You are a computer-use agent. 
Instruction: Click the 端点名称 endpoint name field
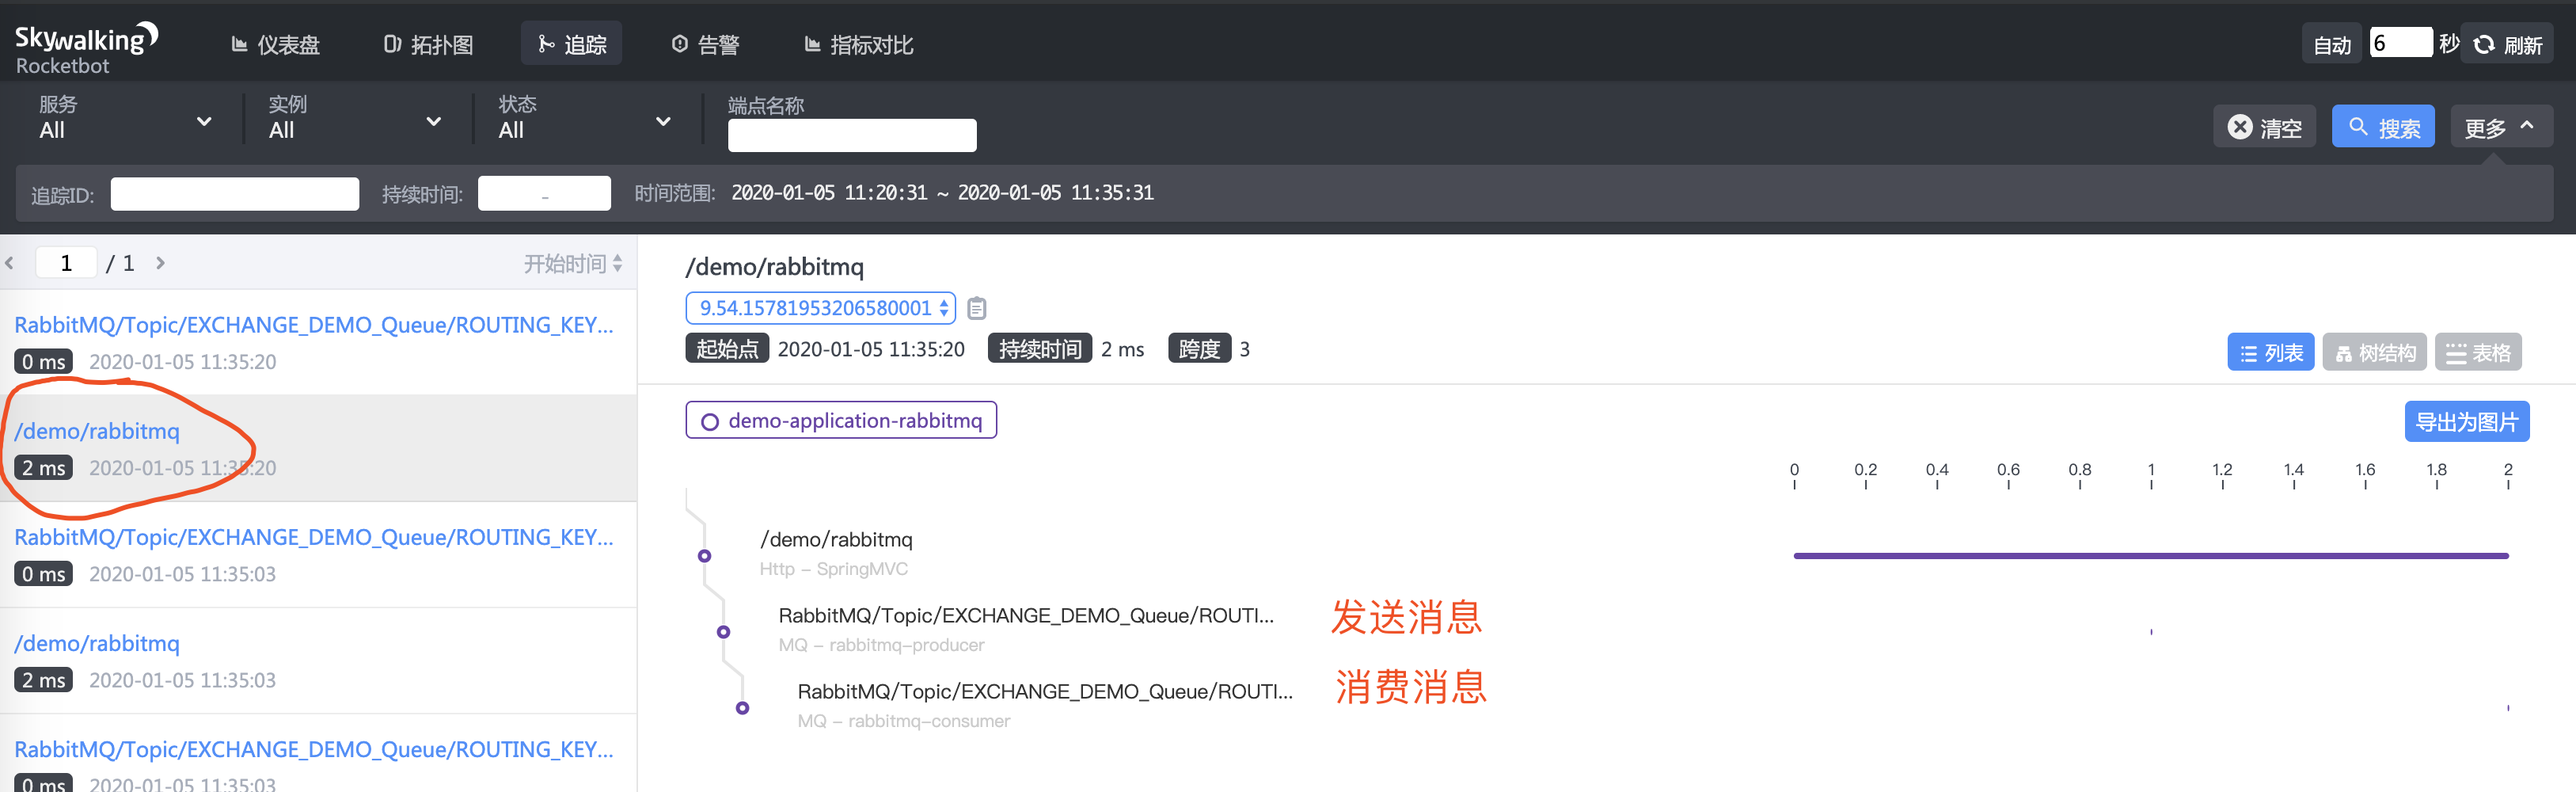click(852, 136)
